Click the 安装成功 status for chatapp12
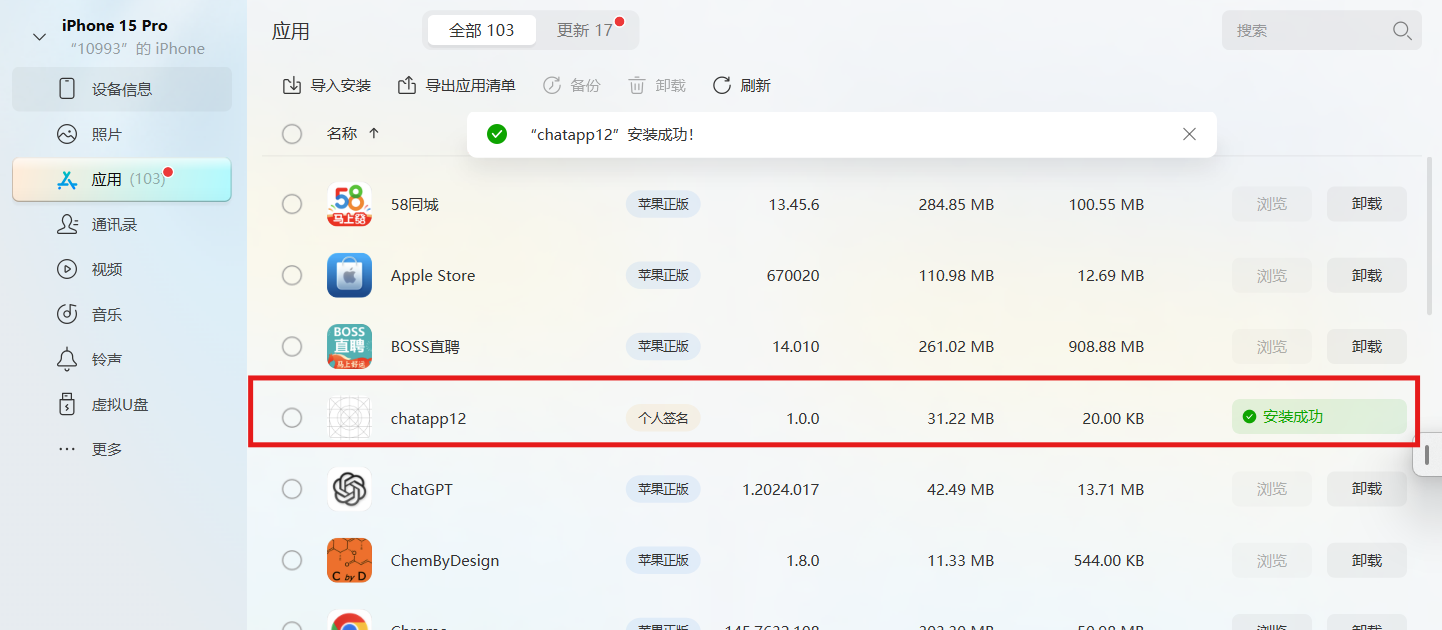Image resolution: width=1442 pixels, height=630 pixels. coord(1319,416)
